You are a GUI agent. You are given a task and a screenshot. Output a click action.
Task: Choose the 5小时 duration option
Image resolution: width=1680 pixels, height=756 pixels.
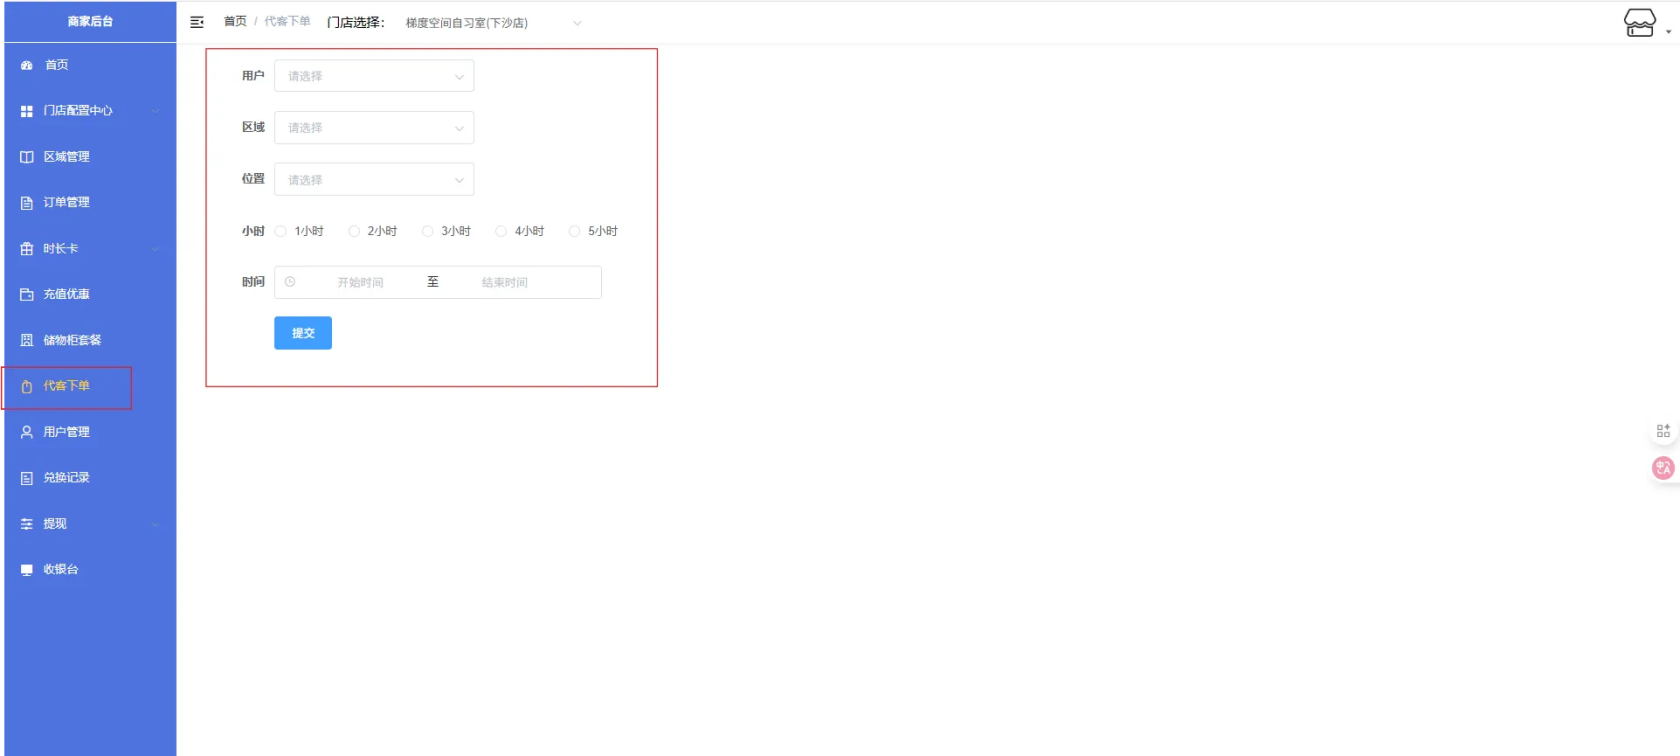coord(575,231)
